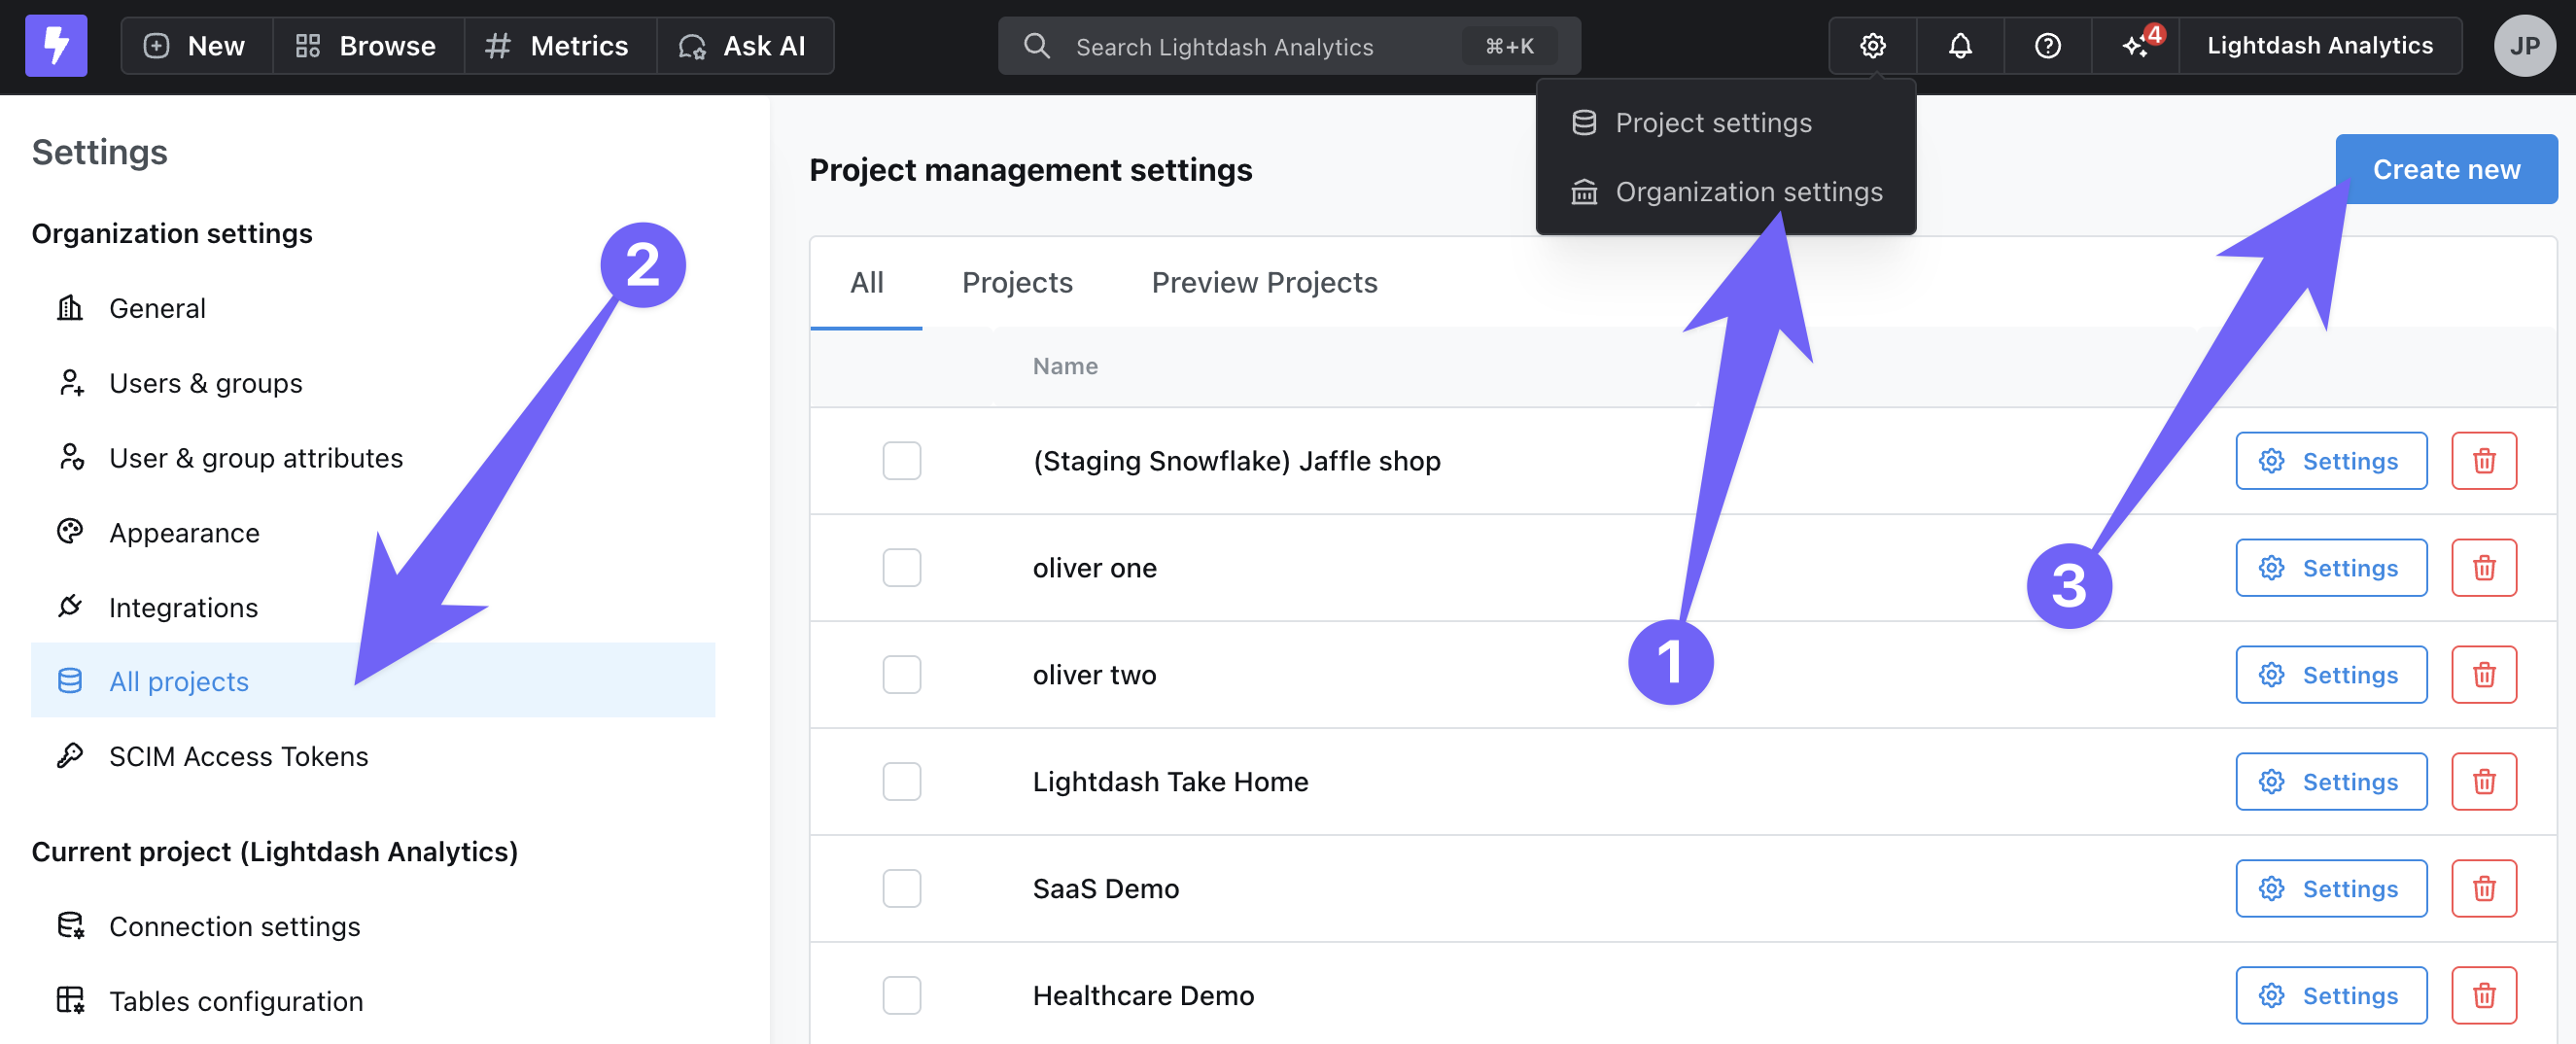Click the Lightdash lightning bolt logo
Image resolution: width=2576 pixels, height=1044 pixels.
(x=56, y=46)
